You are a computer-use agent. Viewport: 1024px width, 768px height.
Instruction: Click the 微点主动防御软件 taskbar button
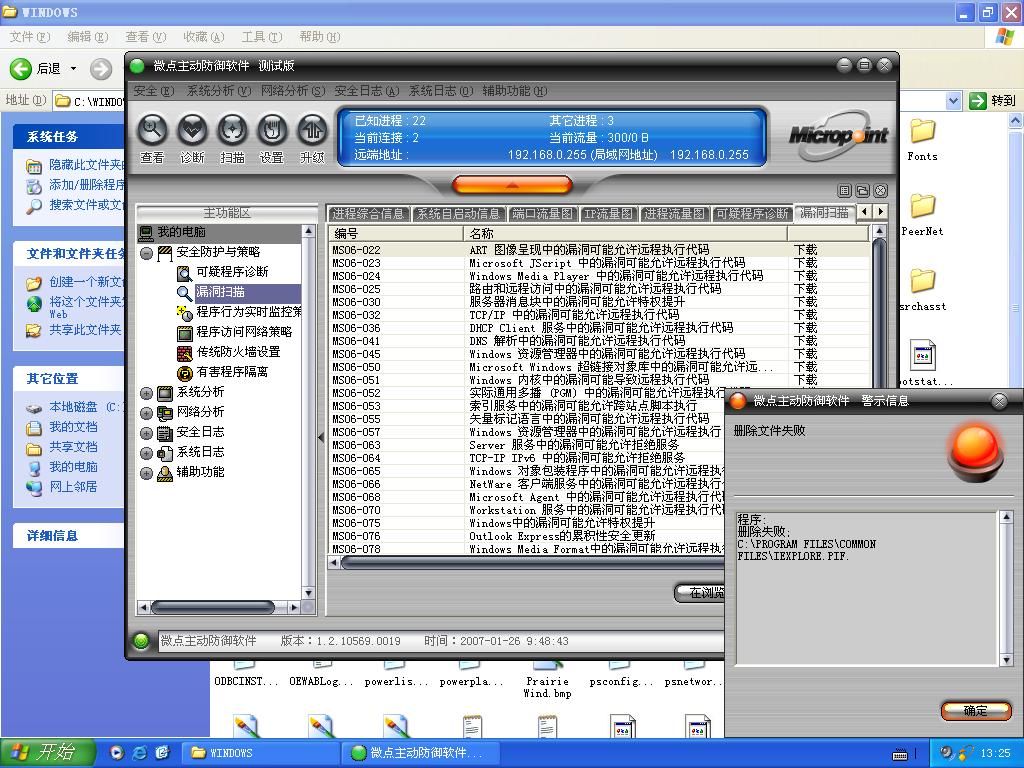click(x=421, y=753)
